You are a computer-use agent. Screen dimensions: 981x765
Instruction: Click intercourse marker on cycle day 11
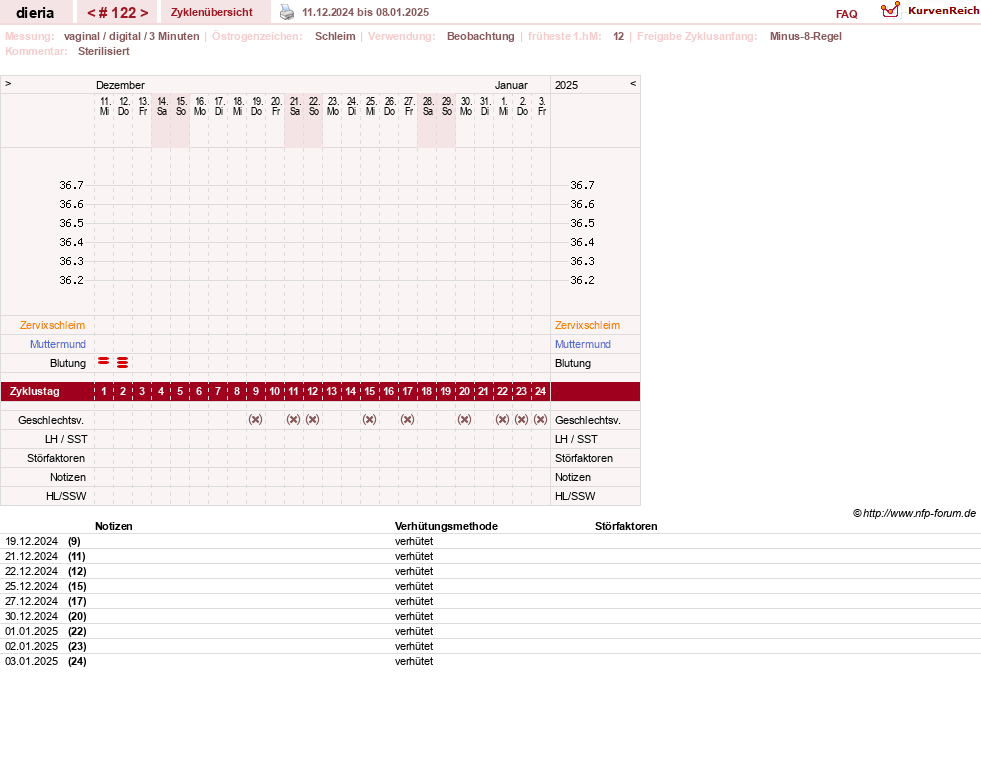click(x=293, y=419)
